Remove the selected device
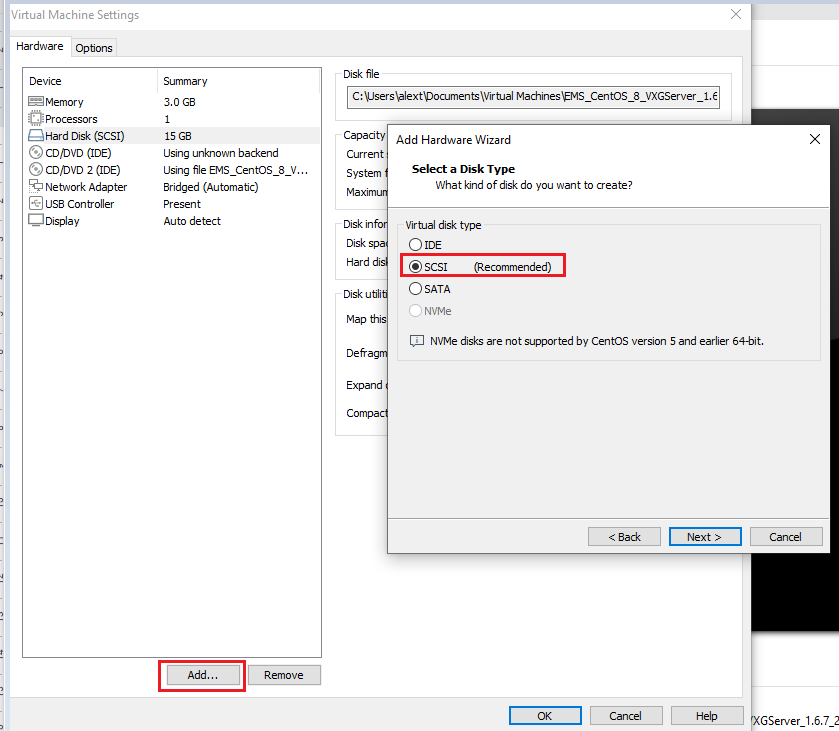 tap(284, 675)
